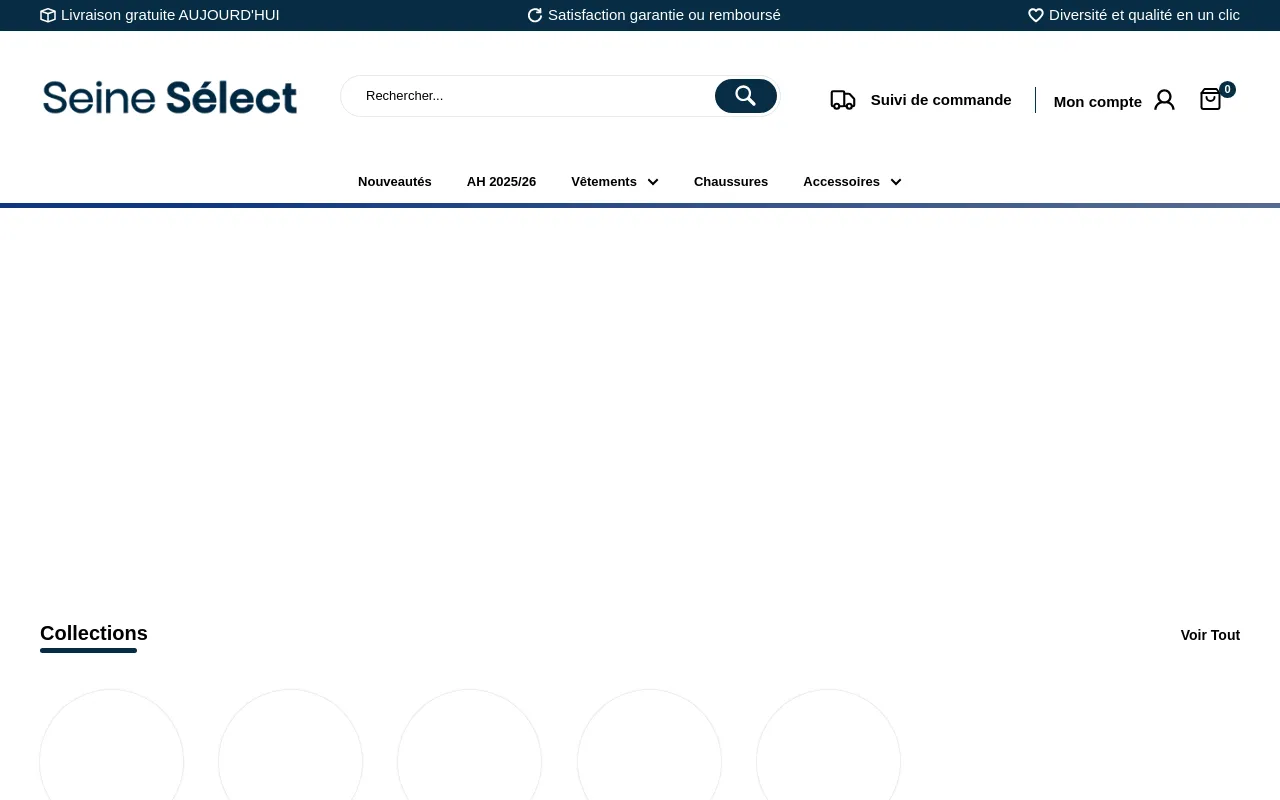
Task: Click the delivery truck icon
Action: pyautogui.click(x=842, y=100)
